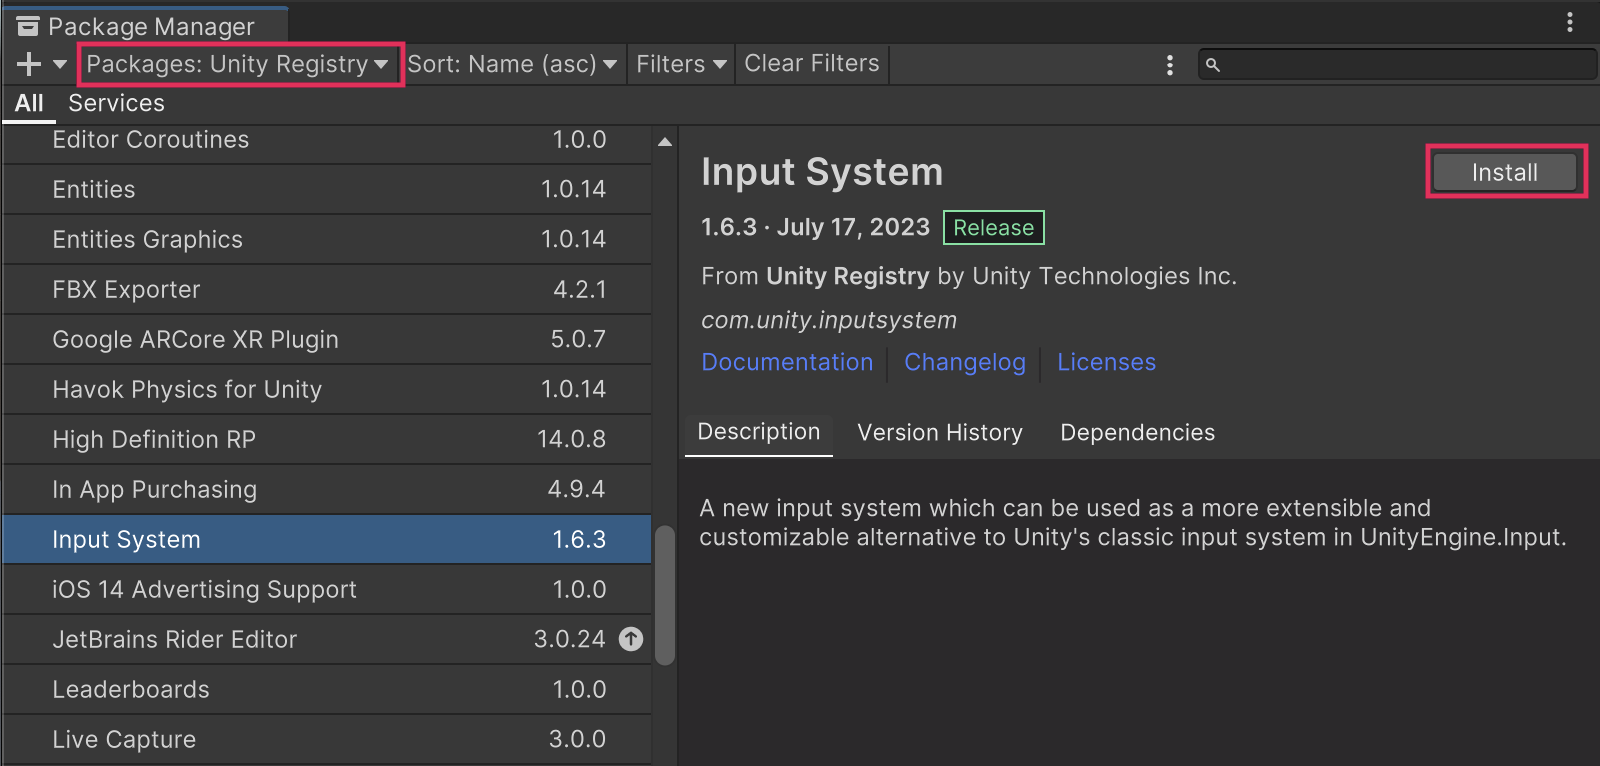
Task: Open the Changelog link
Action: [965, 362]
